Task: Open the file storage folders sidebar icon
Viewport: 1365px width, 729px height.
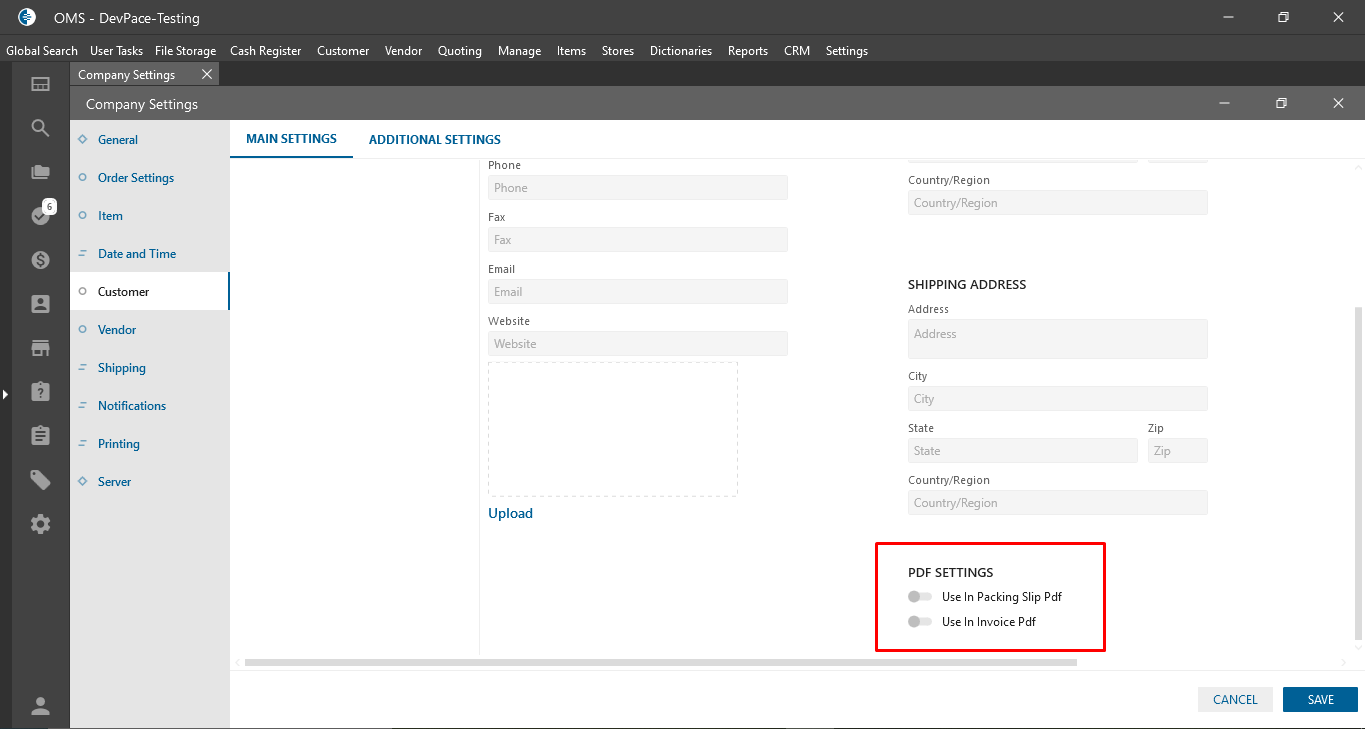Action: point(40,172)
